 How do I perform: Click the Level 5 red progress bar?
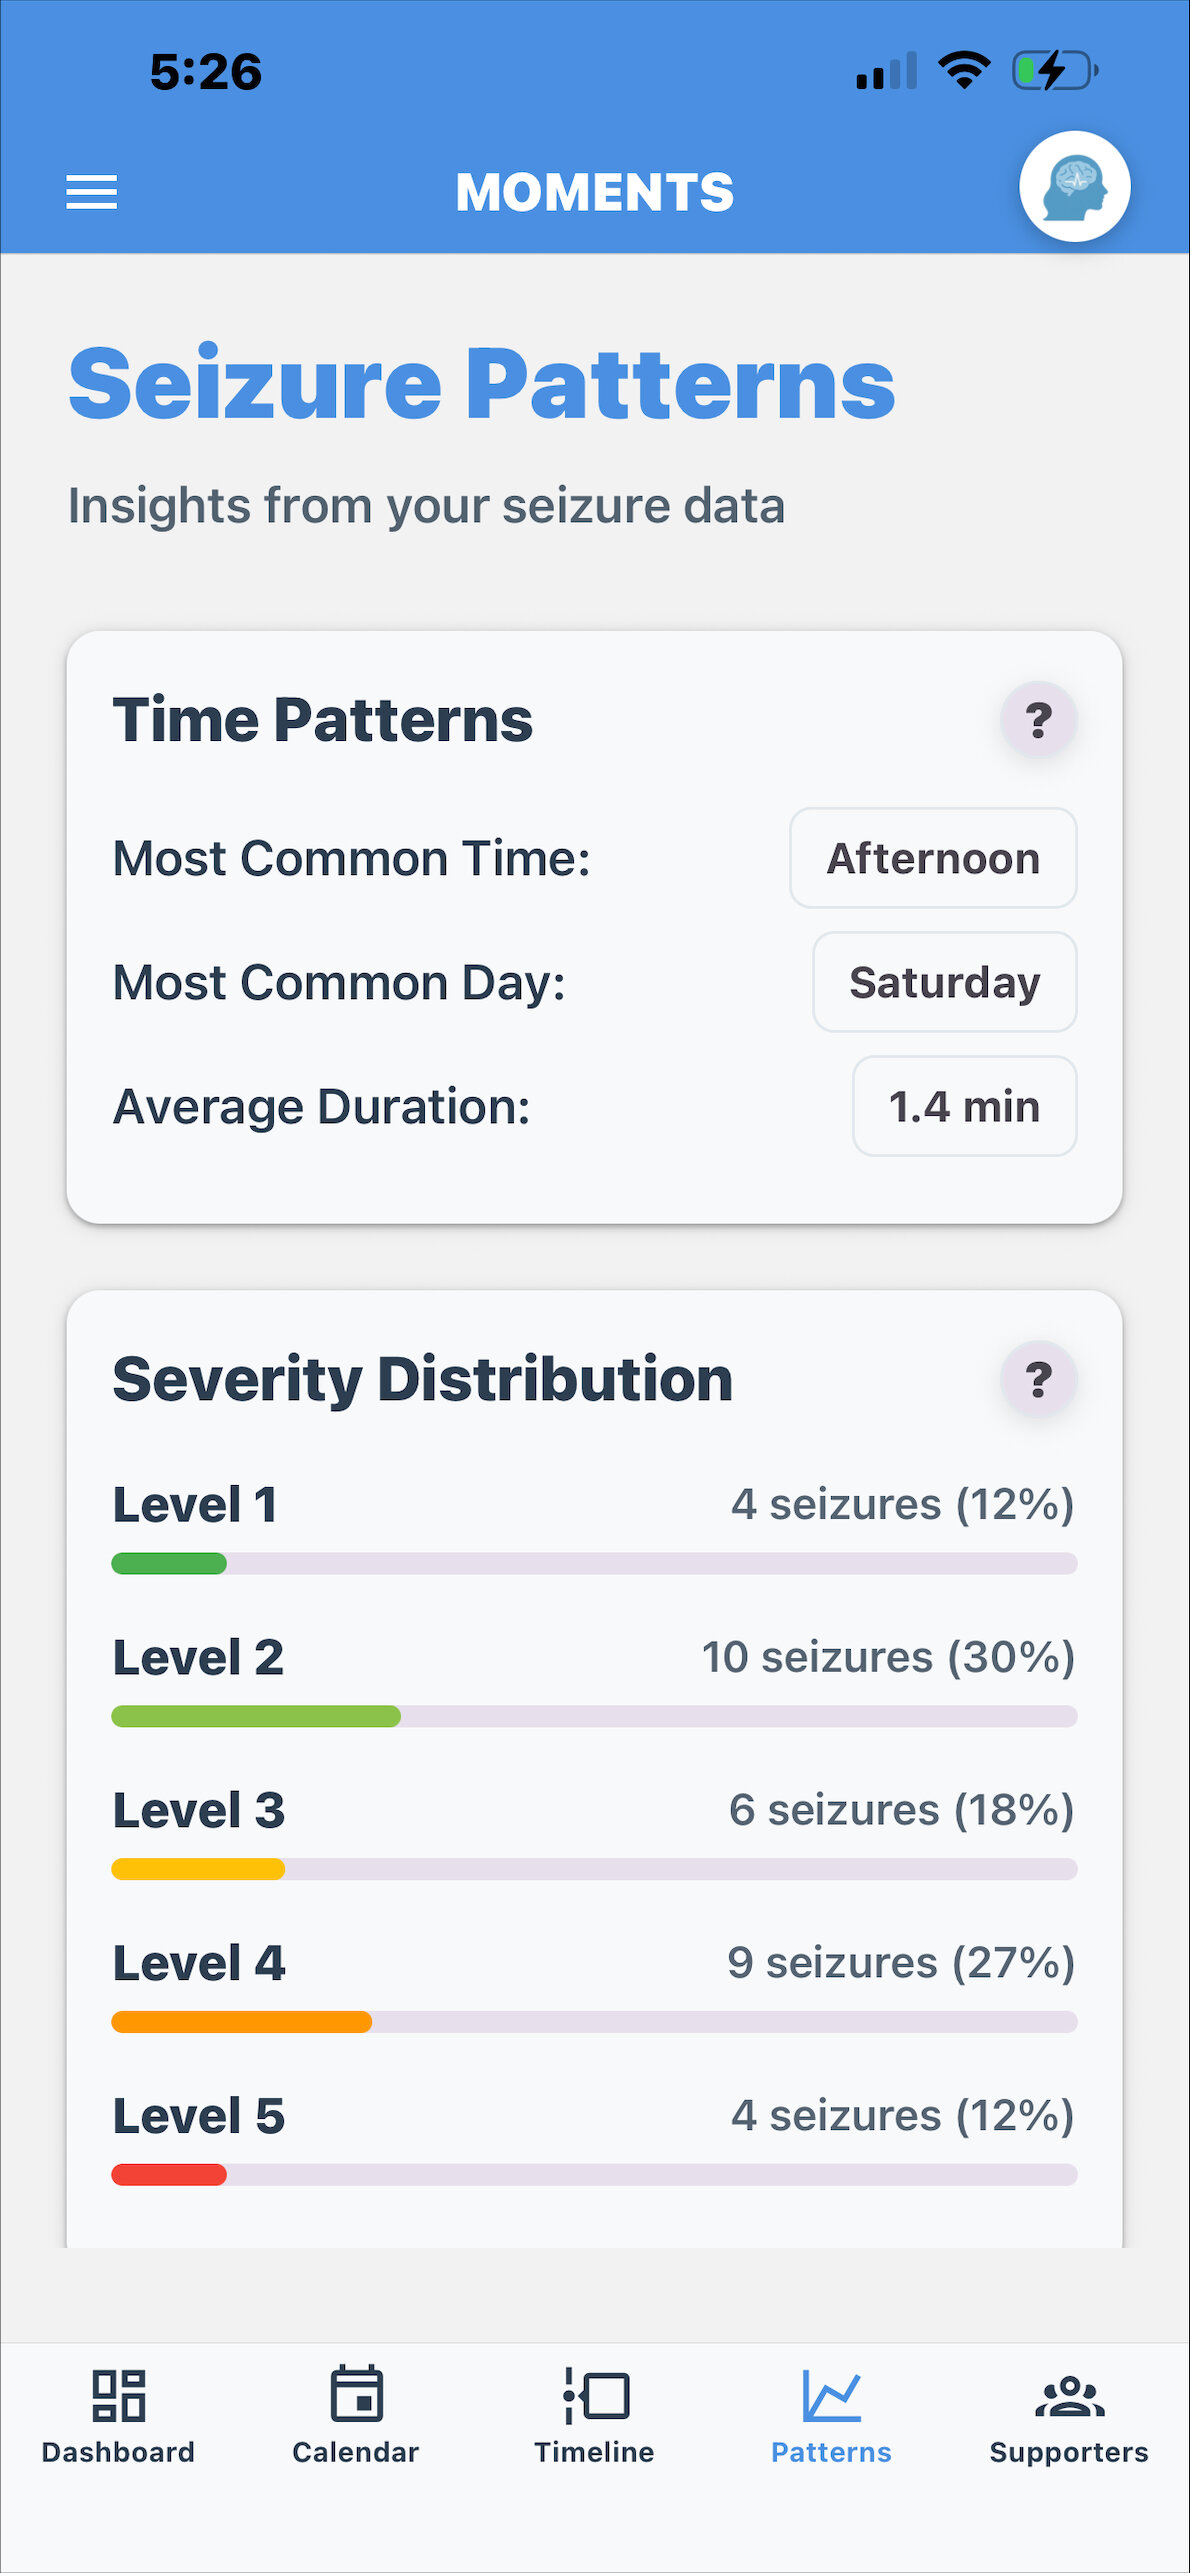coord(169,2174)
